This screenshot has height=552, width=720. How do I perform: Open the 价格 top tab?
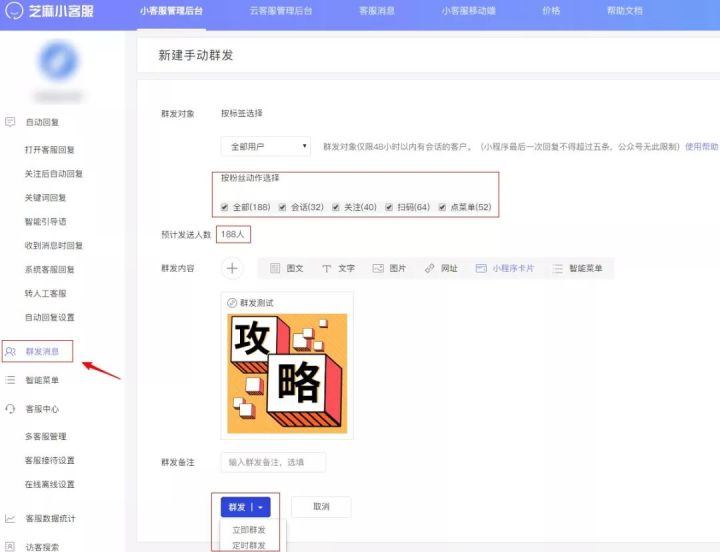551,11
